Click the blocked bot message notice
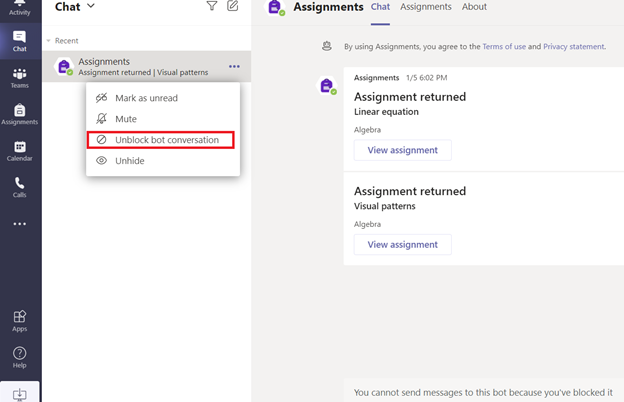624x402 pixels. 483,392
